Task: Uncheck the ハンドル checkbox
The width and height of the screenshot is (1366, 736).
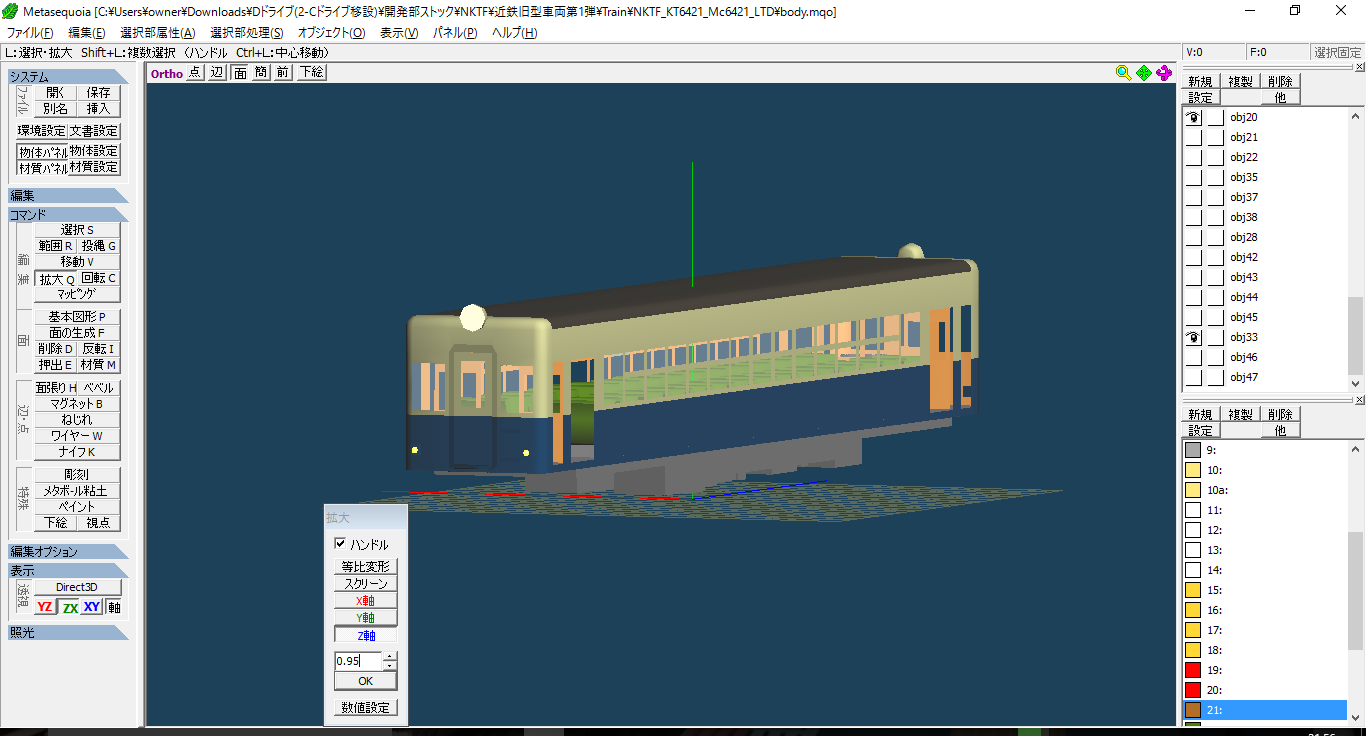Action: click(x=340, y=544)
